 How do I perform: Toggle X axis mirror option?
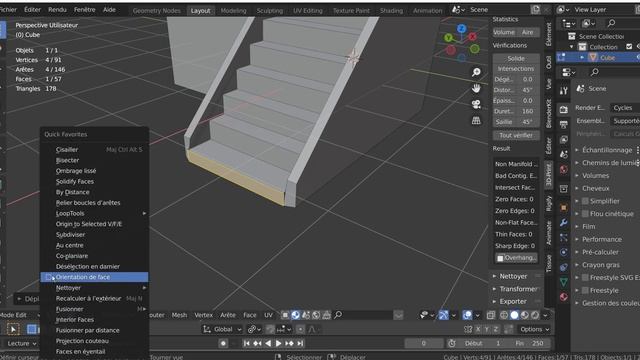click(478, 329)
